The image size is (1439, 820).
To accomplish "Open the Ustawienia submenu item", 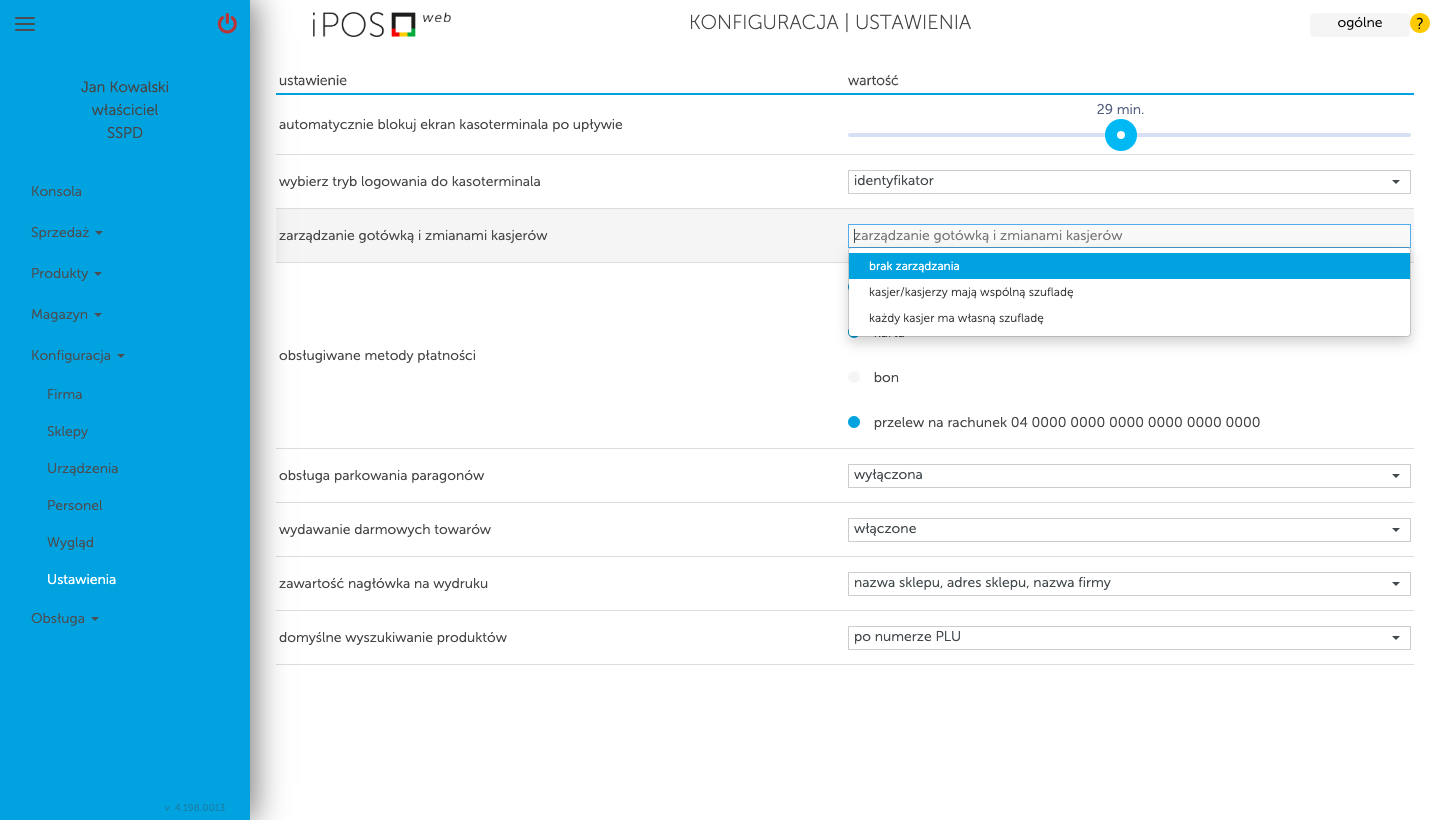I will tap(82, 579).
